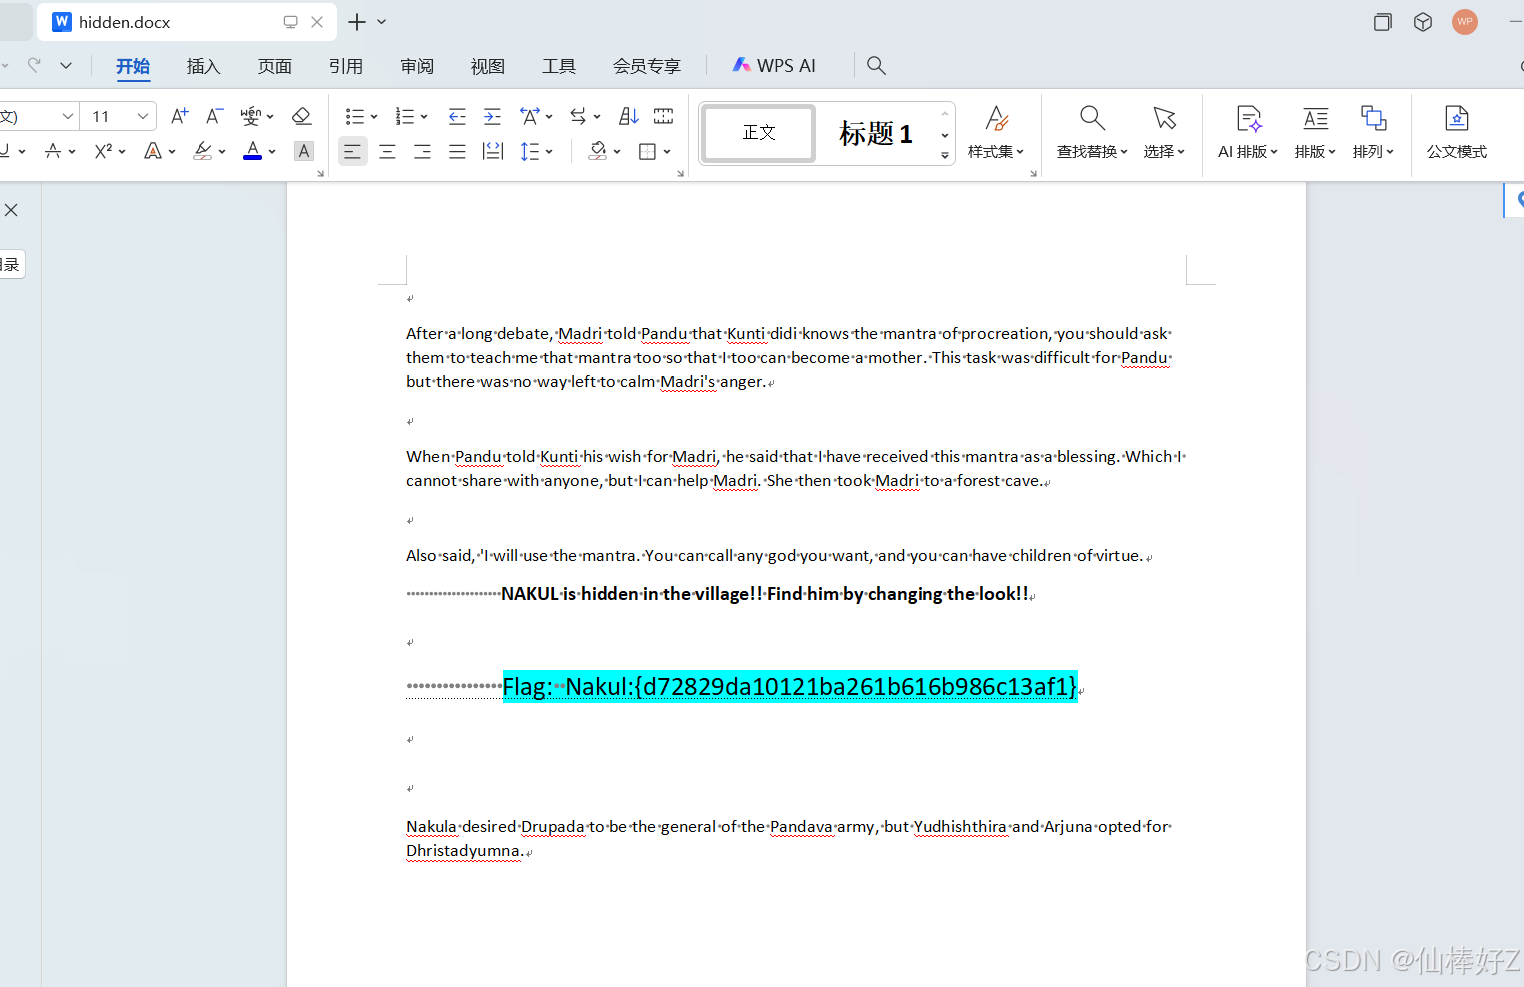The width and height of the screenshot is (1524, 987).
Task: Open paragraph settings dialog launcher
Action: pyautogui.click(x=681, y=174)
